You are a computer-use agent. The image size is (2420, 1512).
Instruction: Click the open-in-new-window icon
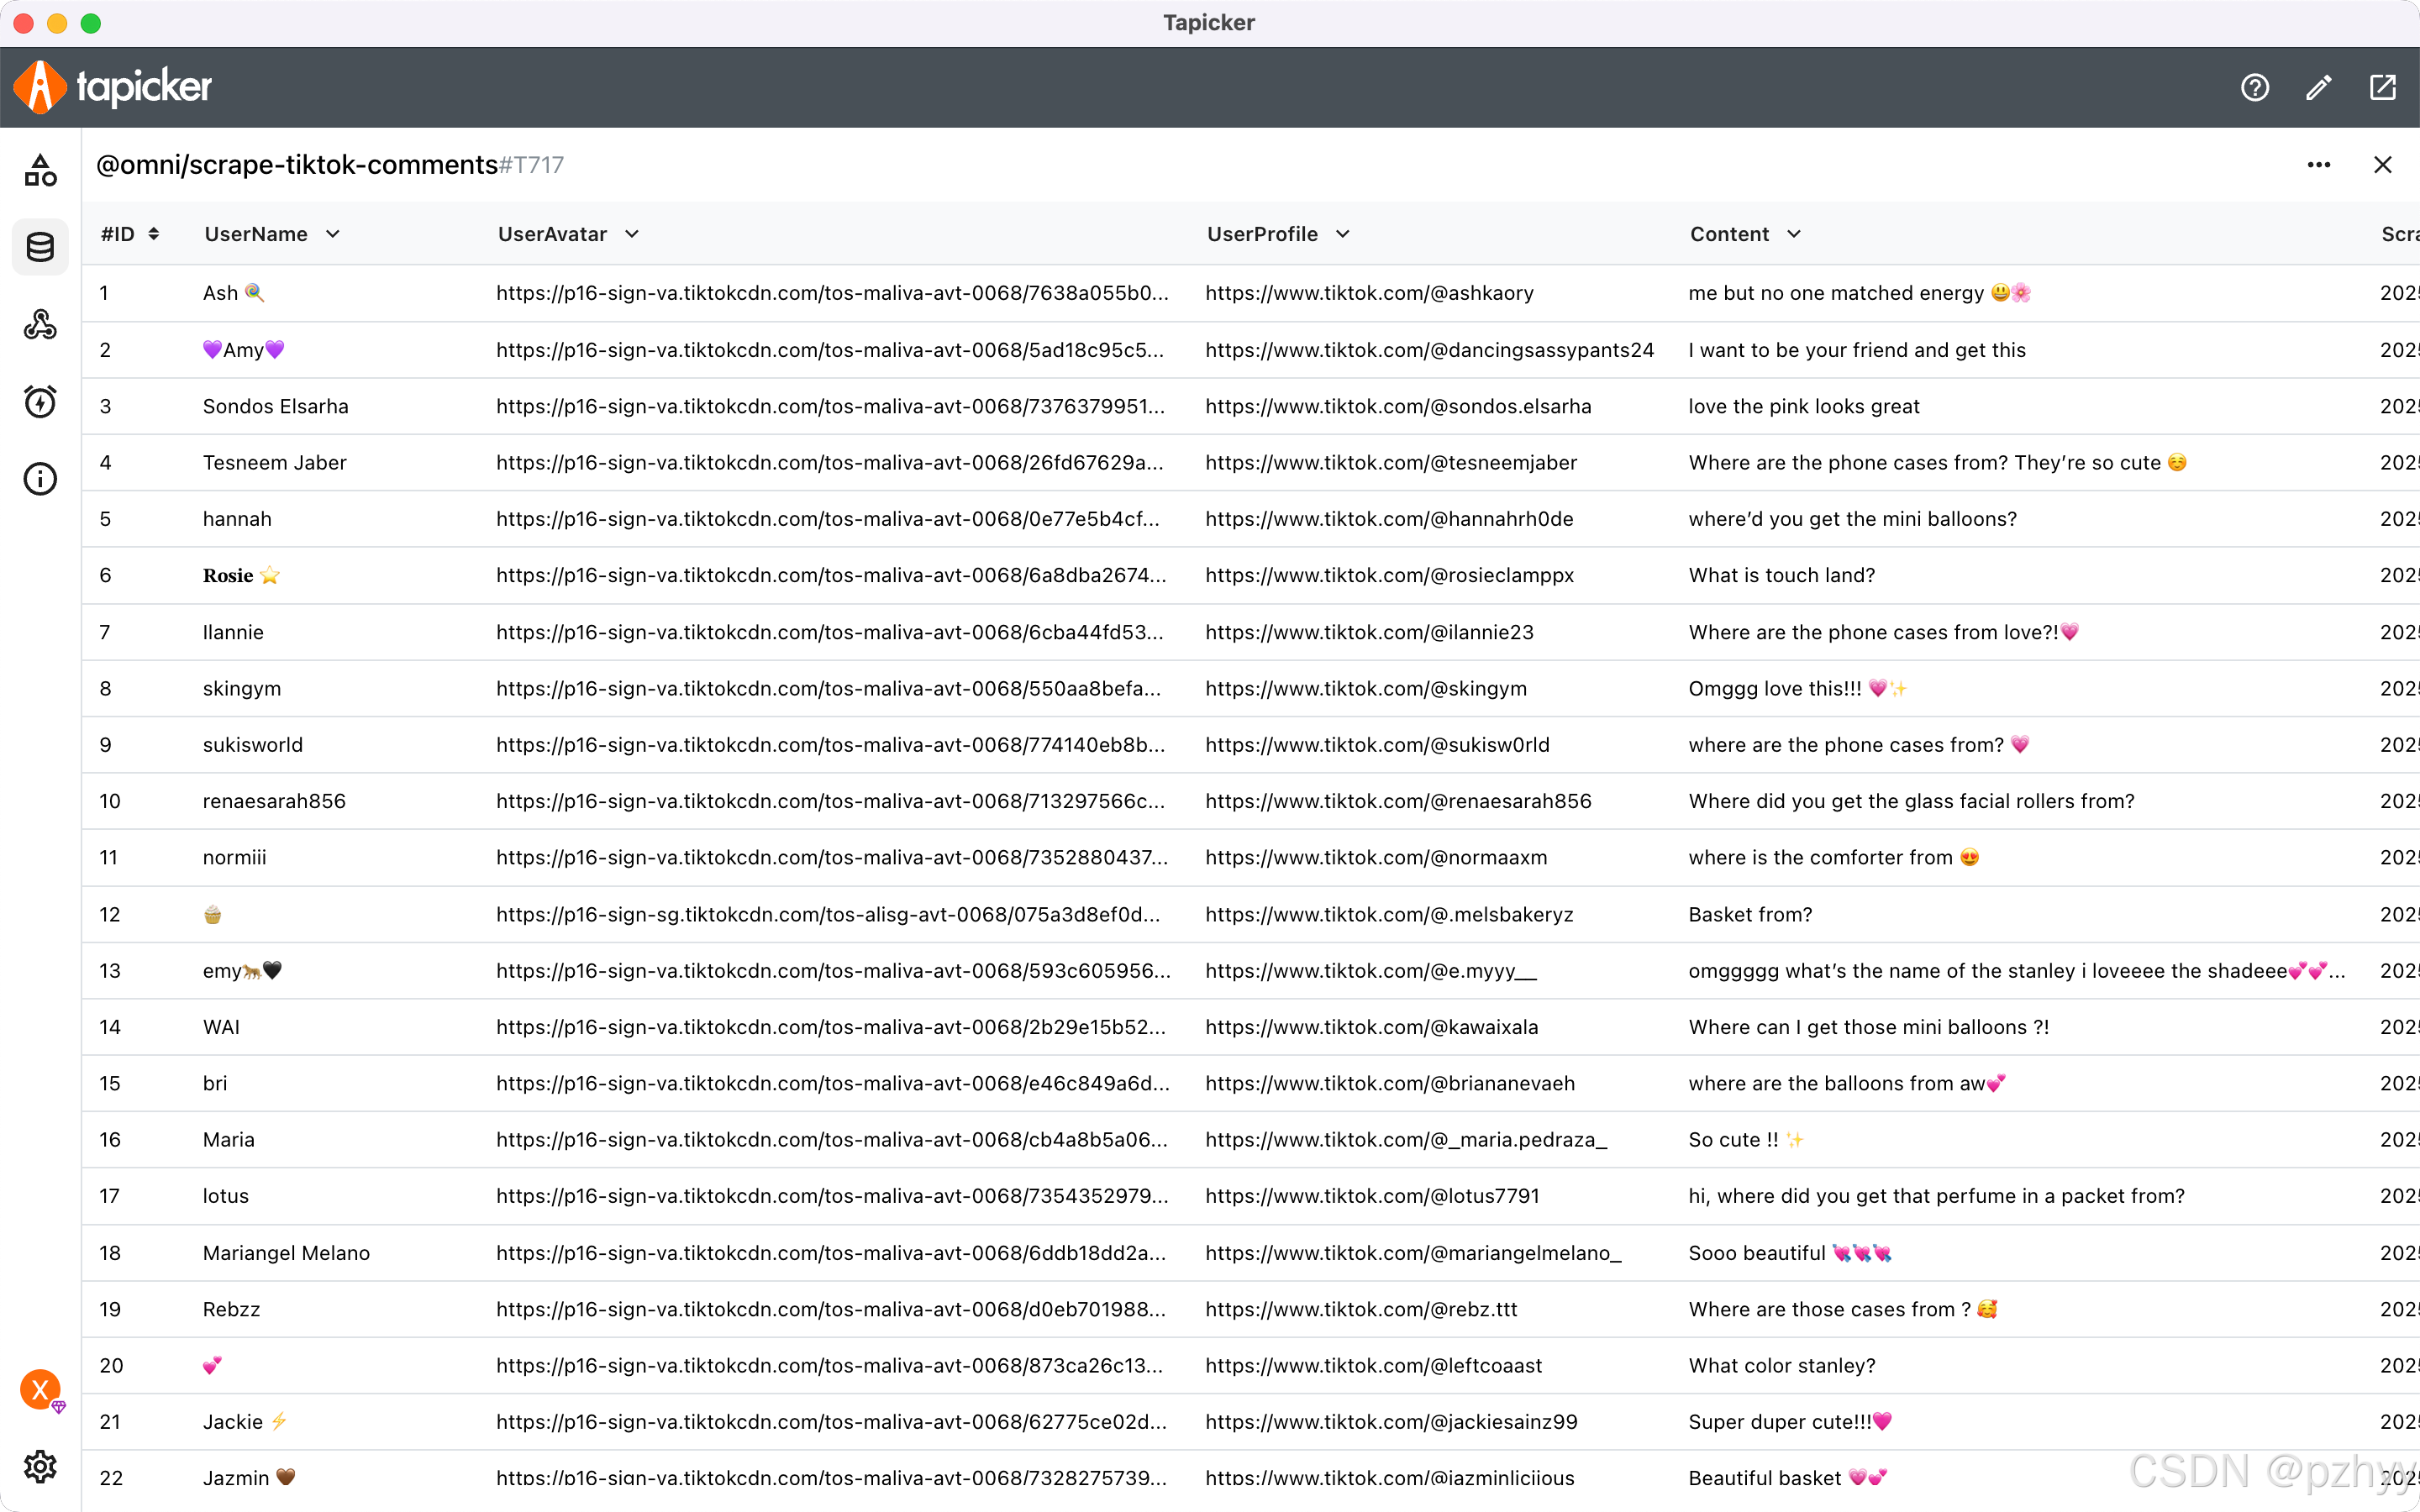click(x=2382, y=88)
